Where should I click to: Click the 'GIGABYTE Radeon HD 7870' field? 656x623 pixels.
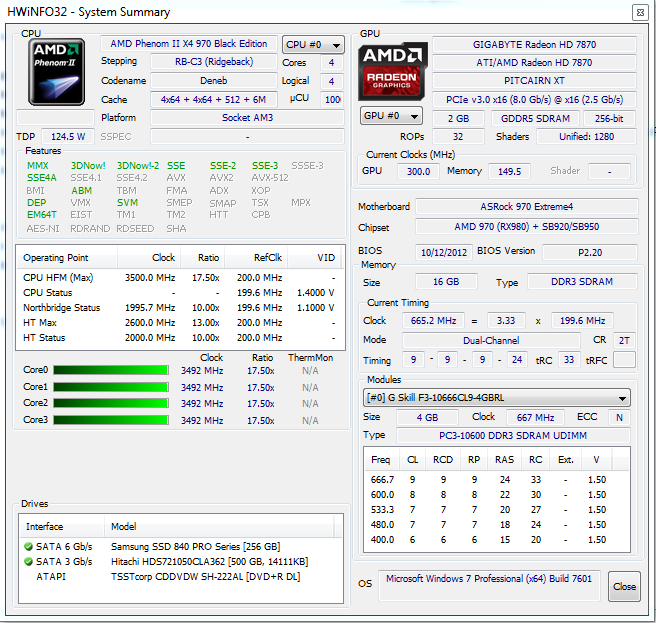tap(534, 44)
